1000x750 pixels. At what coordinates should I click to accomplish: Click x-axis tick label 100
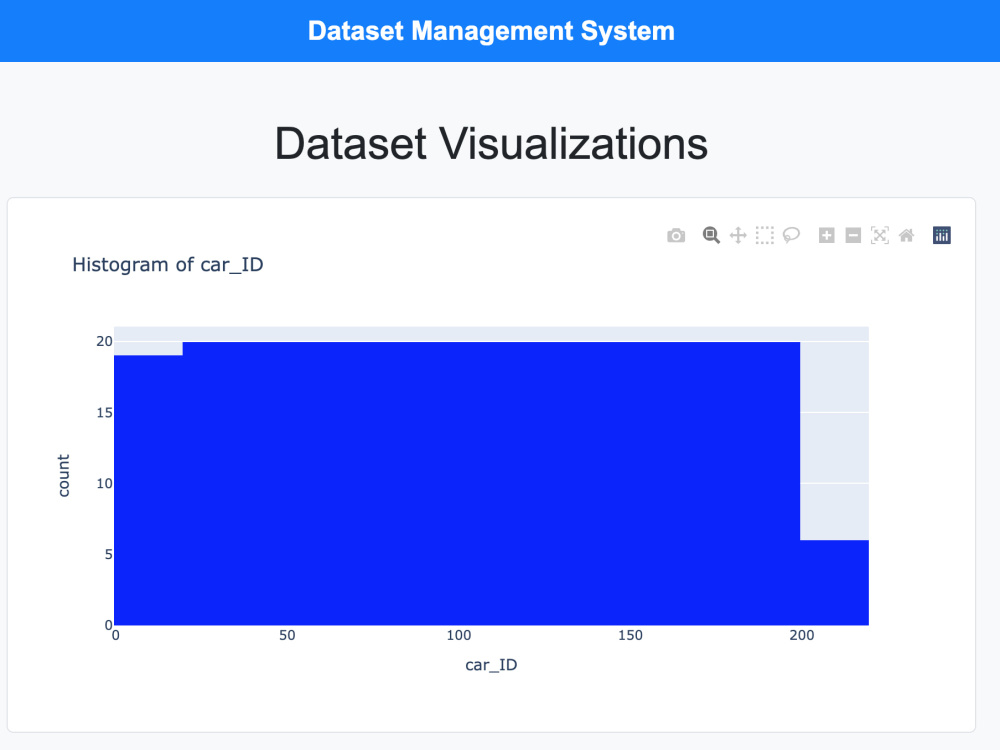click(459, 635)
